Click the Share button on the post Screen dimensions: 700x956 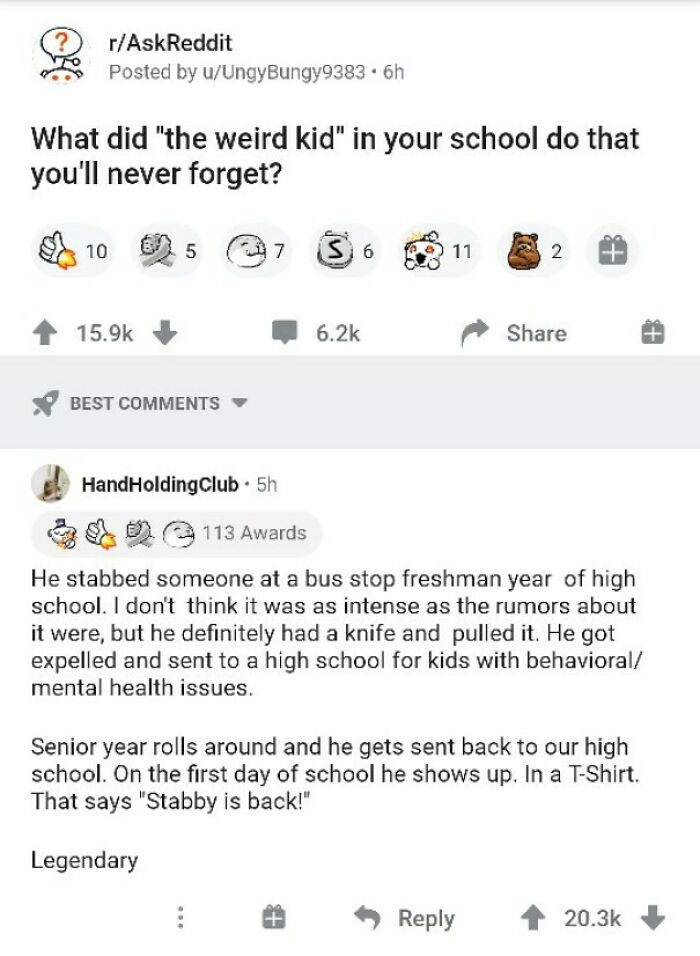tap(536, 333)
